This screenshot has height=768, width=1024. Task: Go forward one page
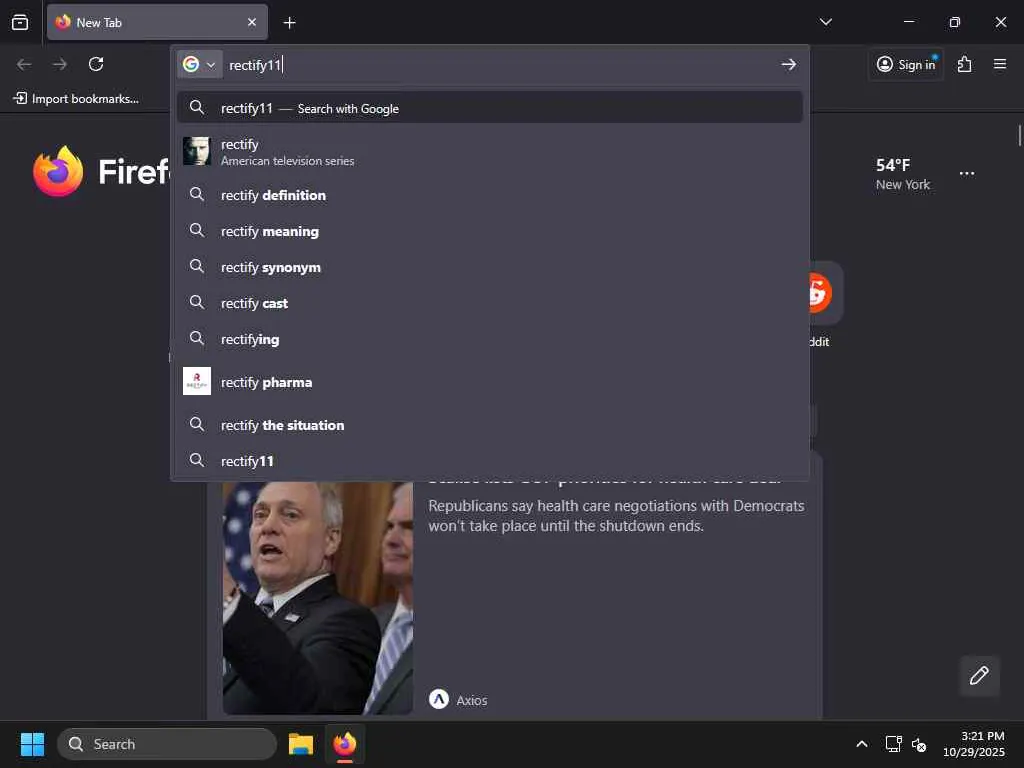(60, 64)
